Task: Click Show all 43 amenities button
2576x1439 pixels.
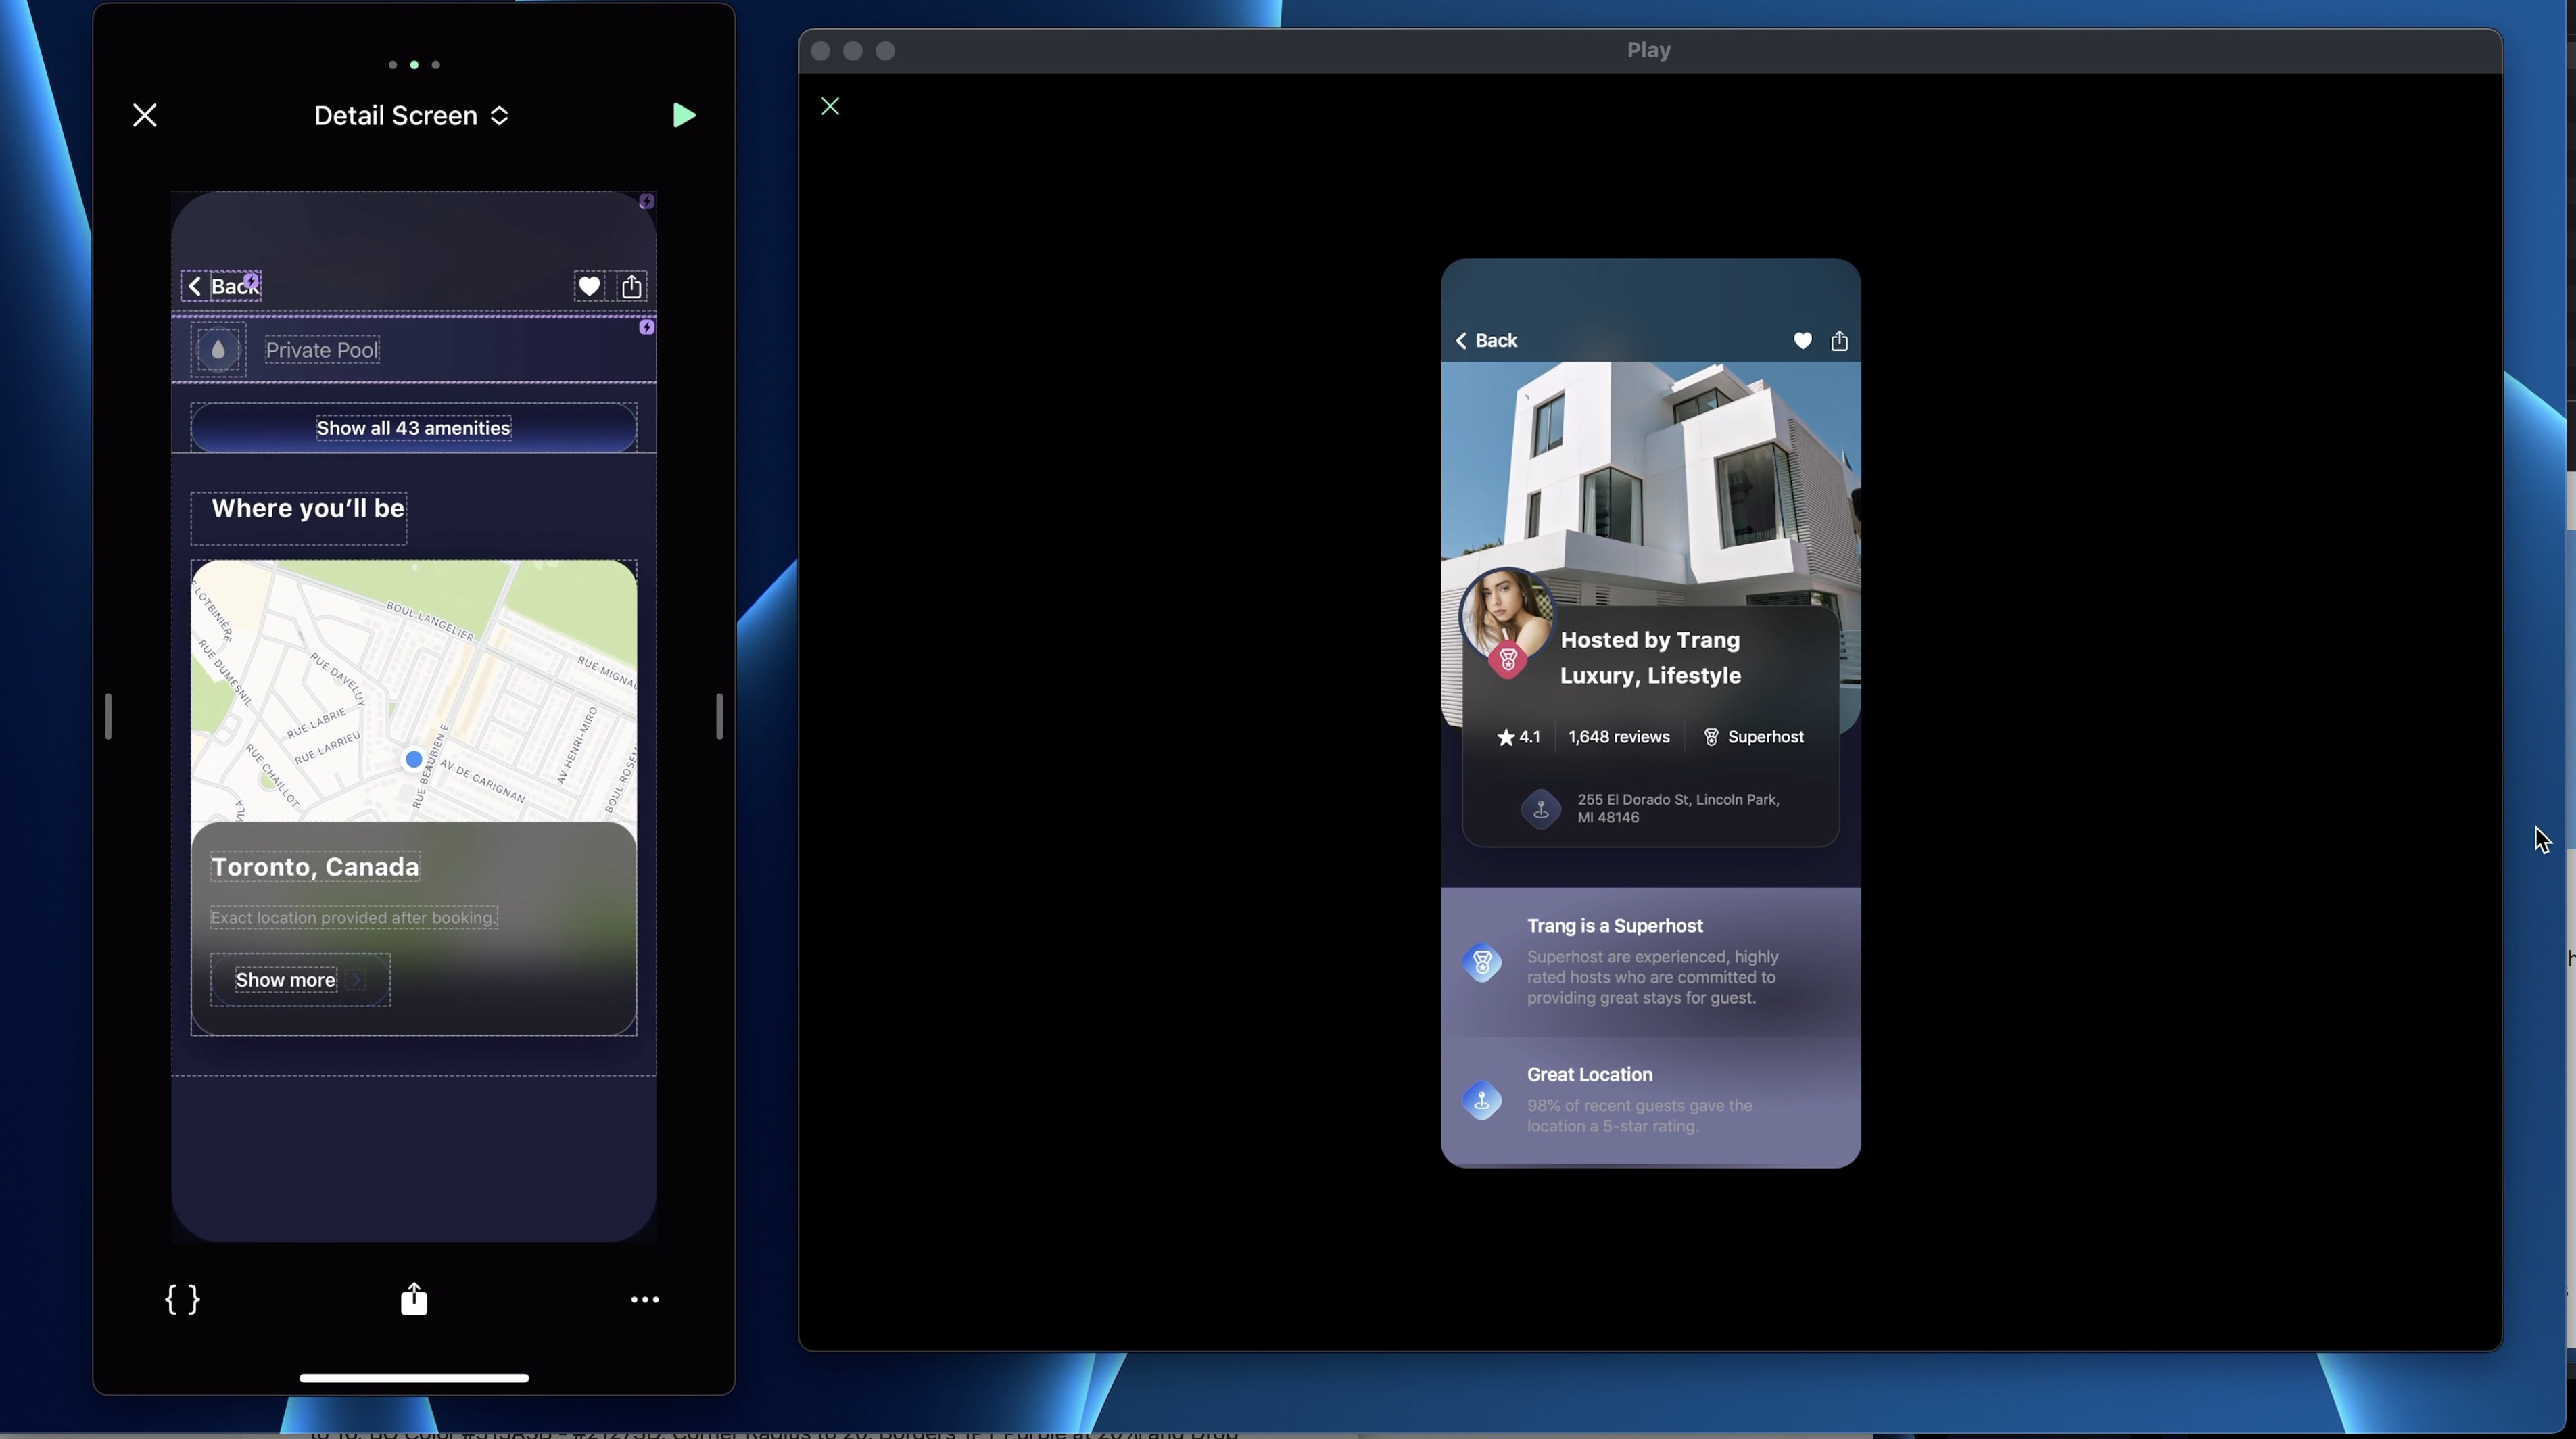Action: 413,428
